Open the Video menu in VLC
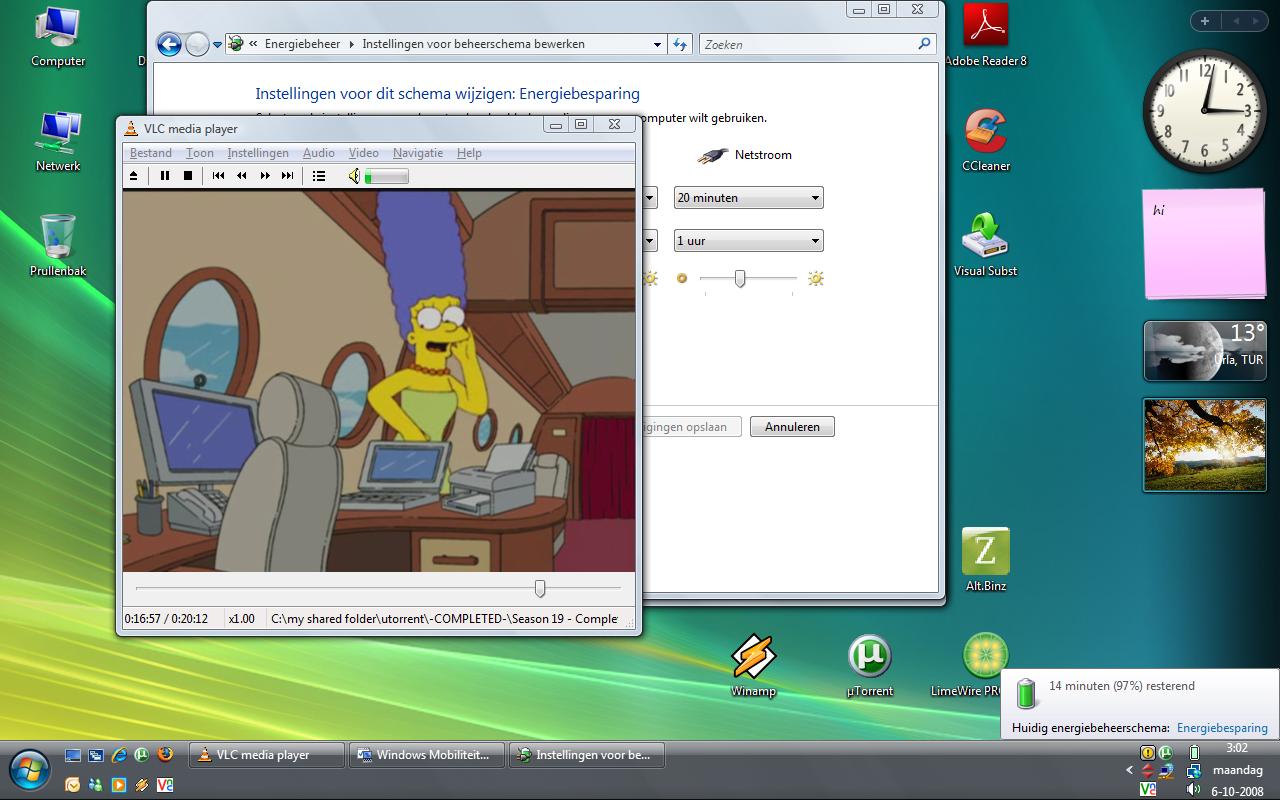1280x800 pixels. pyautogui.click(x=363, y=153)
